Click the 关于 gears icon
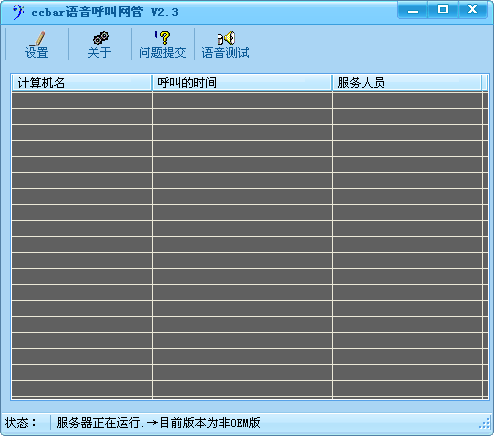The image size is (494, 436). tap(100, 38)
